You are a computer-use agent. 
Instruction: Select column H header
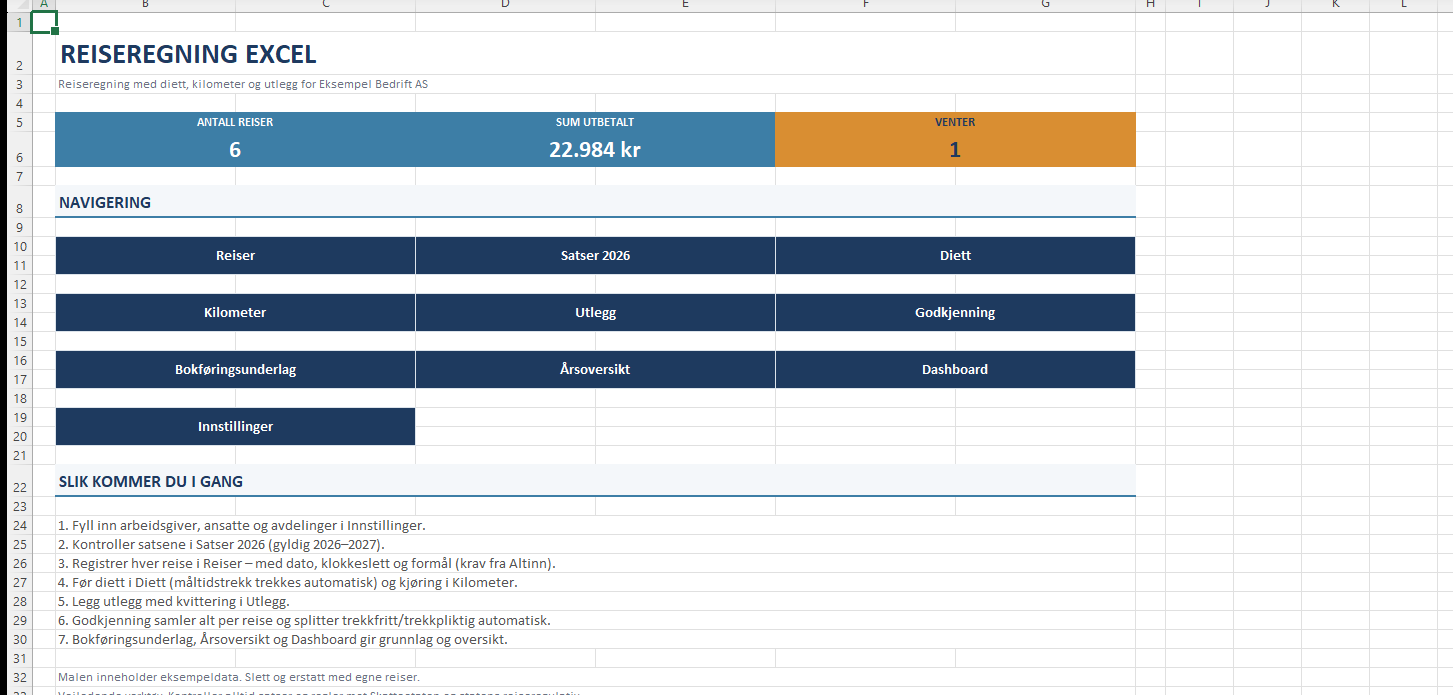point(1150,5)
